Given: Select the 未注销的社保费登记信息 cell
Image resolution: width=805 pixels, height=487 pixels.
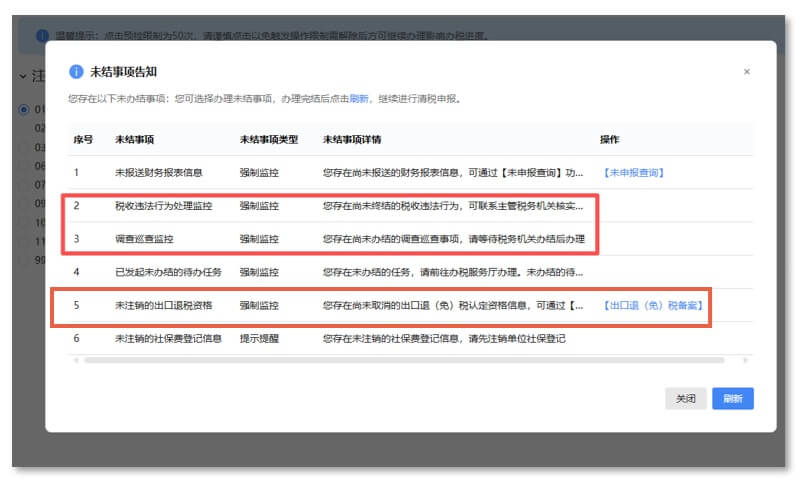Looking at the screenshot, I should point(168,338).
